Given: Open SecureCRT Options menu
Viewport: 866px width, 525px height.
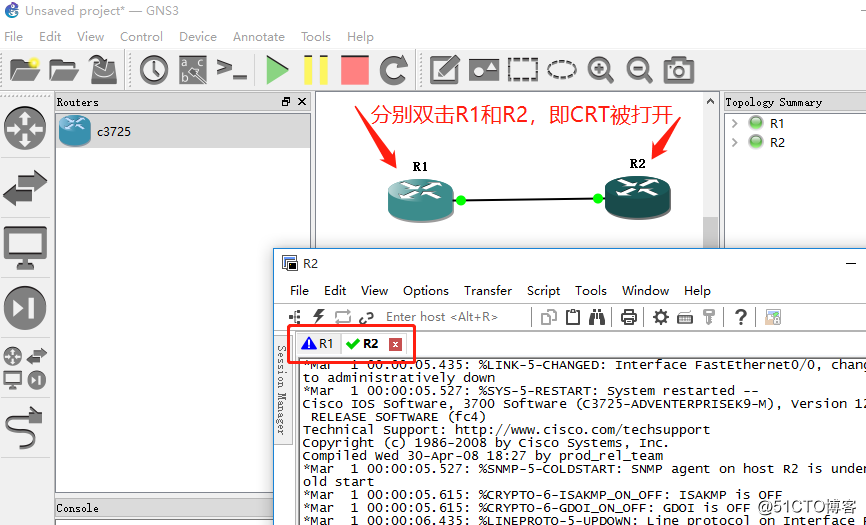Looking at the screenshot, I should (x=426, y=290).
